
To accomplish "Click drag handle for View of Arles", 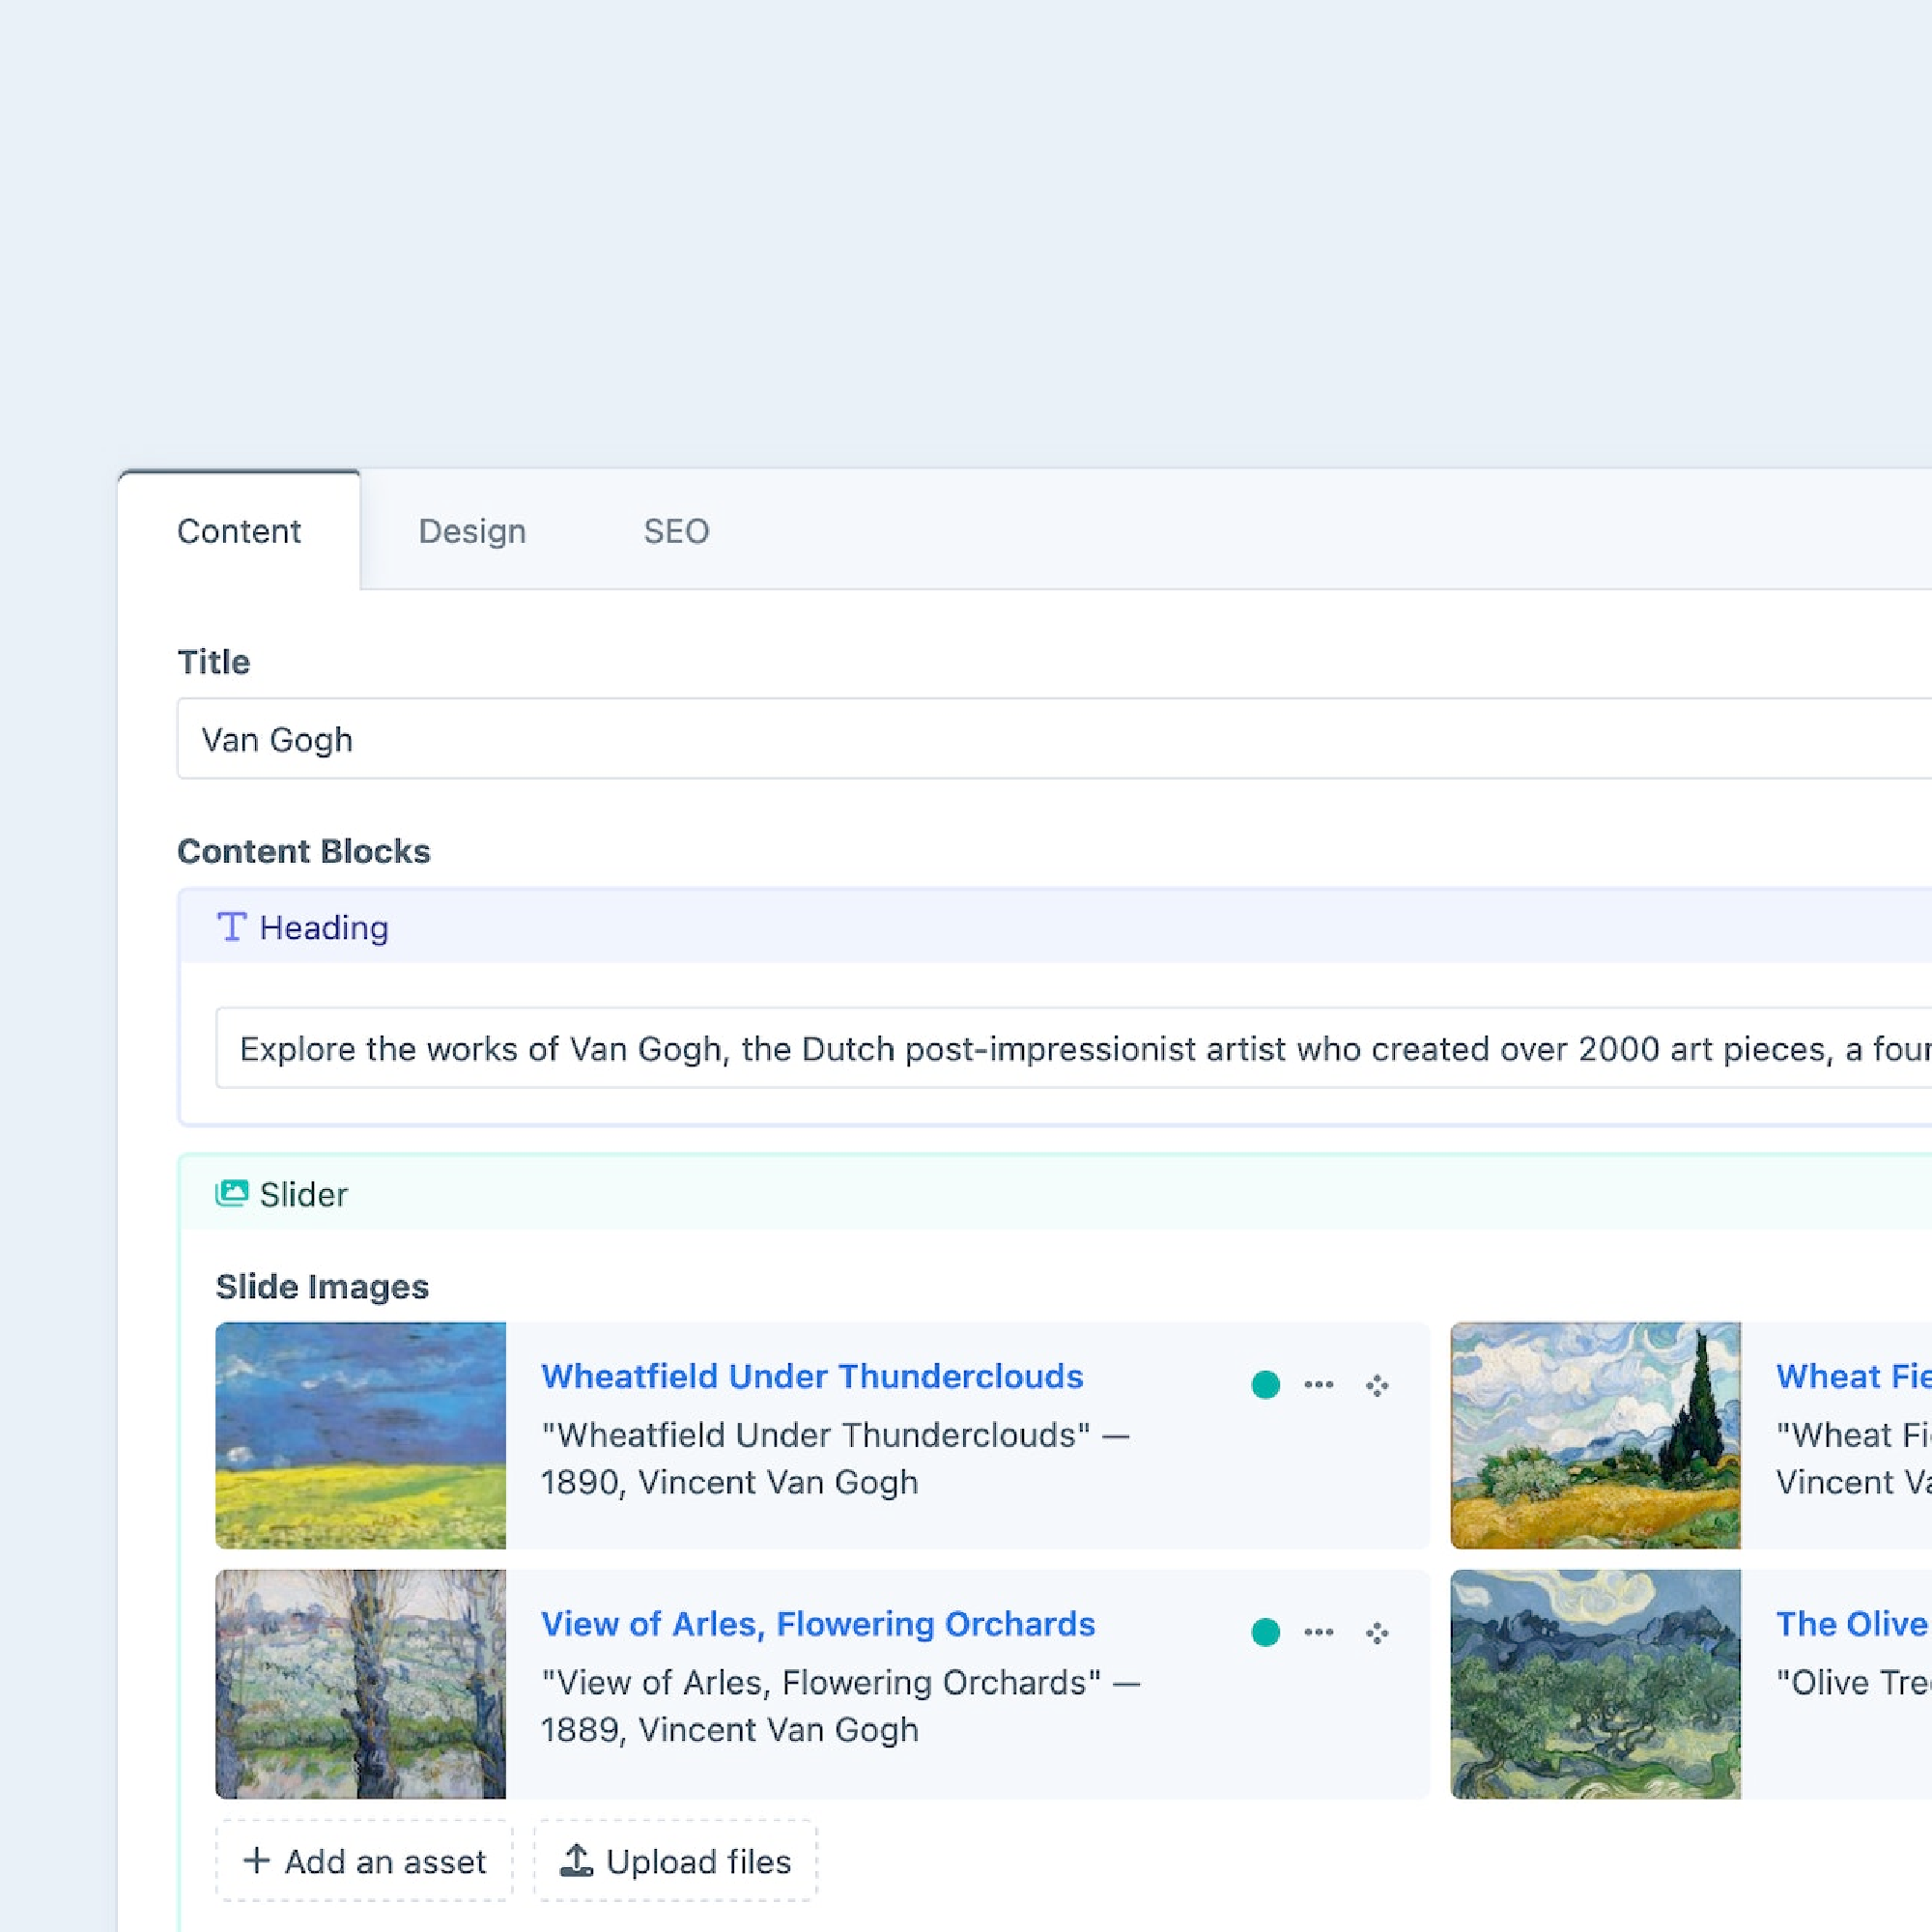I will click(x=1377, y=1633).
